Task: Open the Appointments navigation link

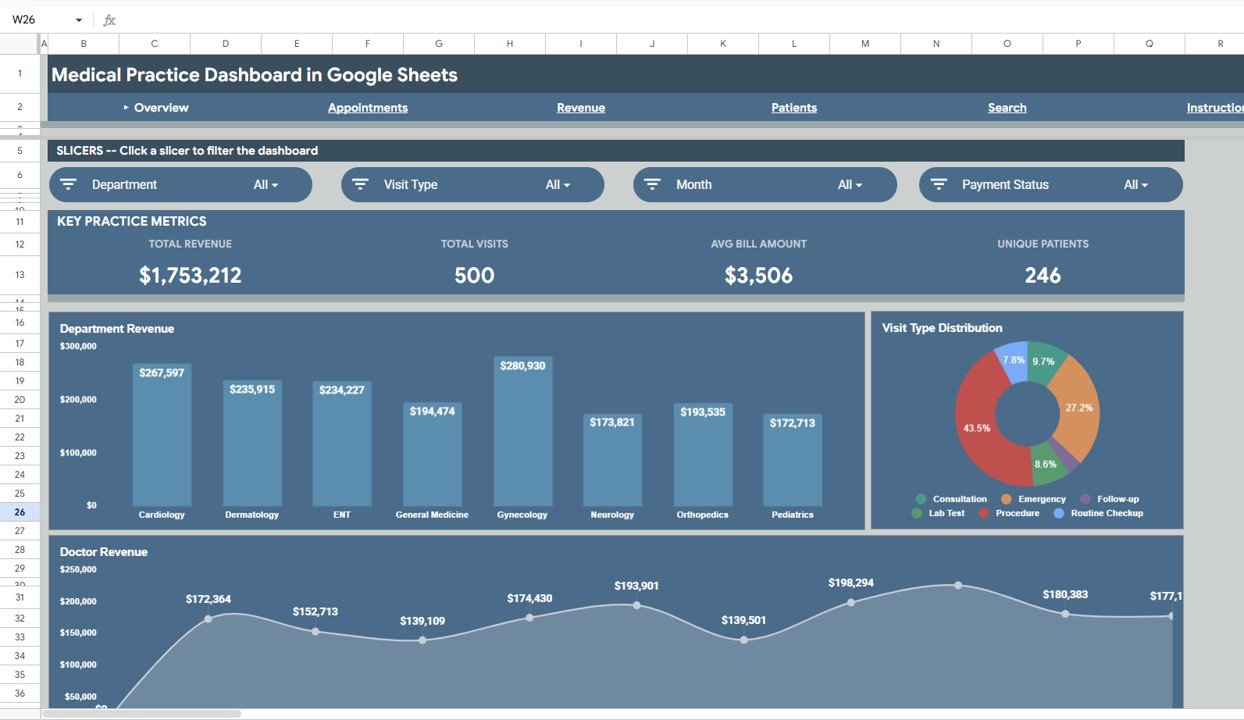Action: point(367,107)
